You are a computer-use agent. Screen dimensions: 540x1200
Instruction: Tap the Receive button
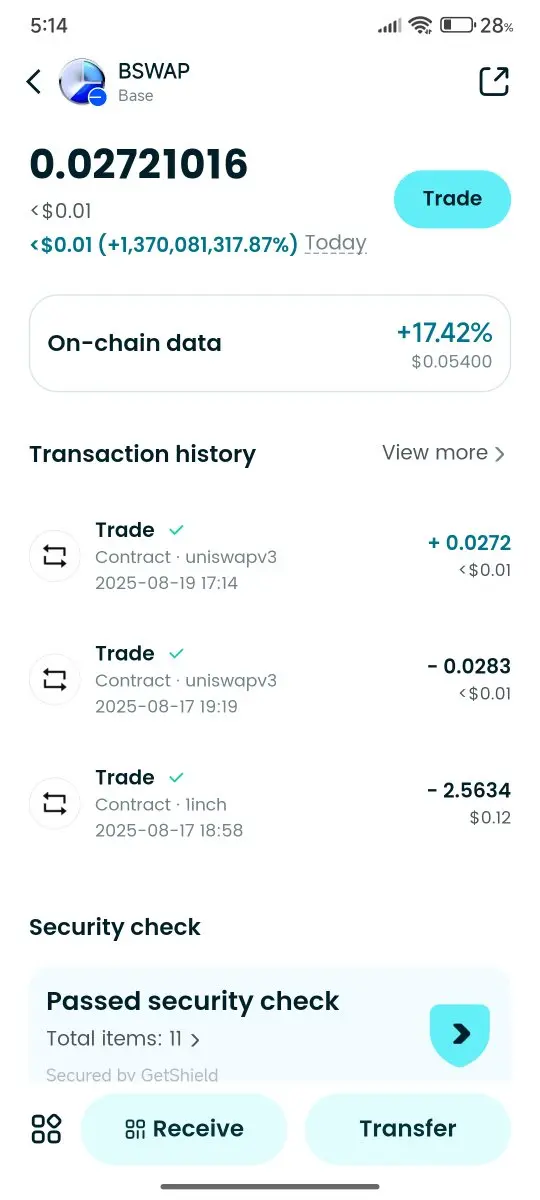pyautogui.click(x=184, y=1129)
